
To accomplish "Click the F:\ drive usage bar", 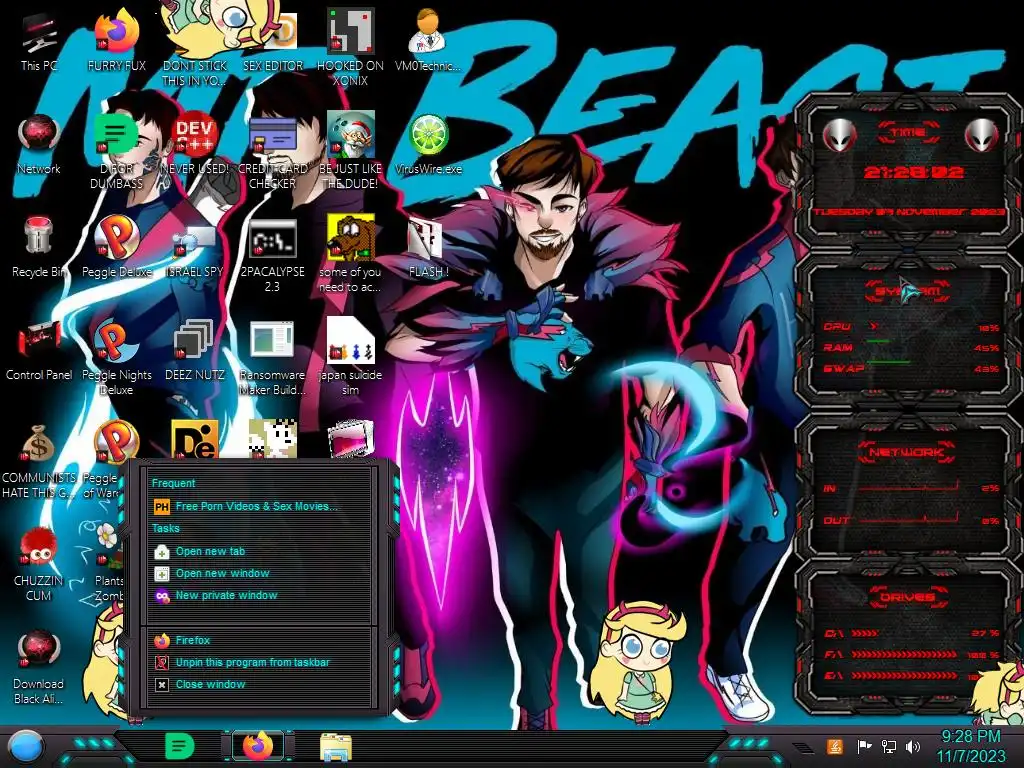I will point(904,654).
